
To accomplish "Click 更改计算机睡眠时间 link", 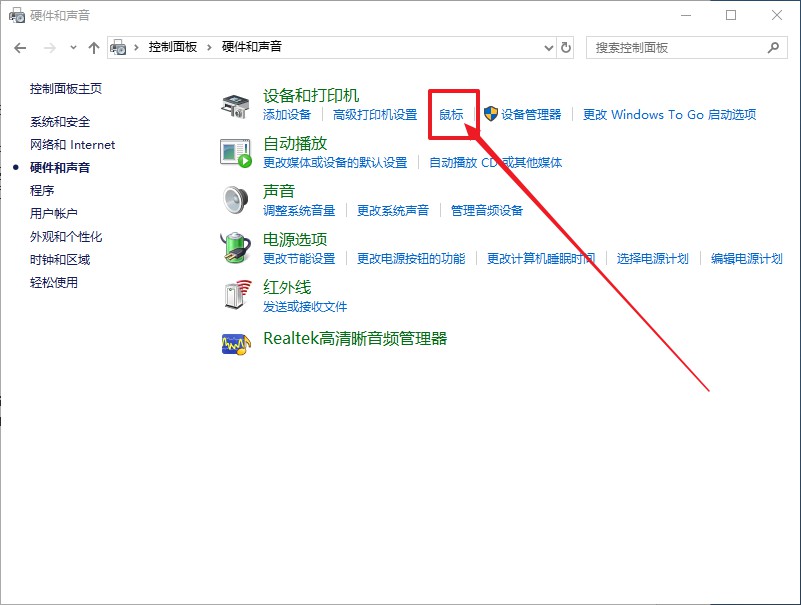I will point(541,259).
